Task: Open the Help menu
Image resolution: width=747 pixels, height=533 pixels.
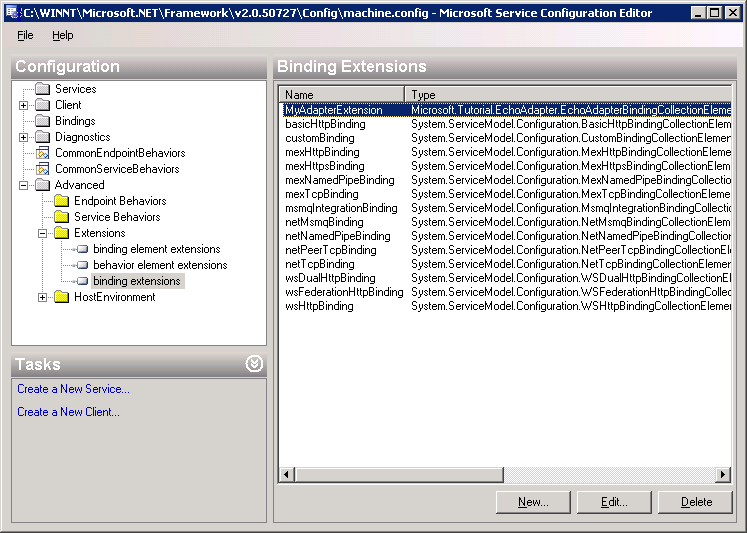Action: [62, 35]
